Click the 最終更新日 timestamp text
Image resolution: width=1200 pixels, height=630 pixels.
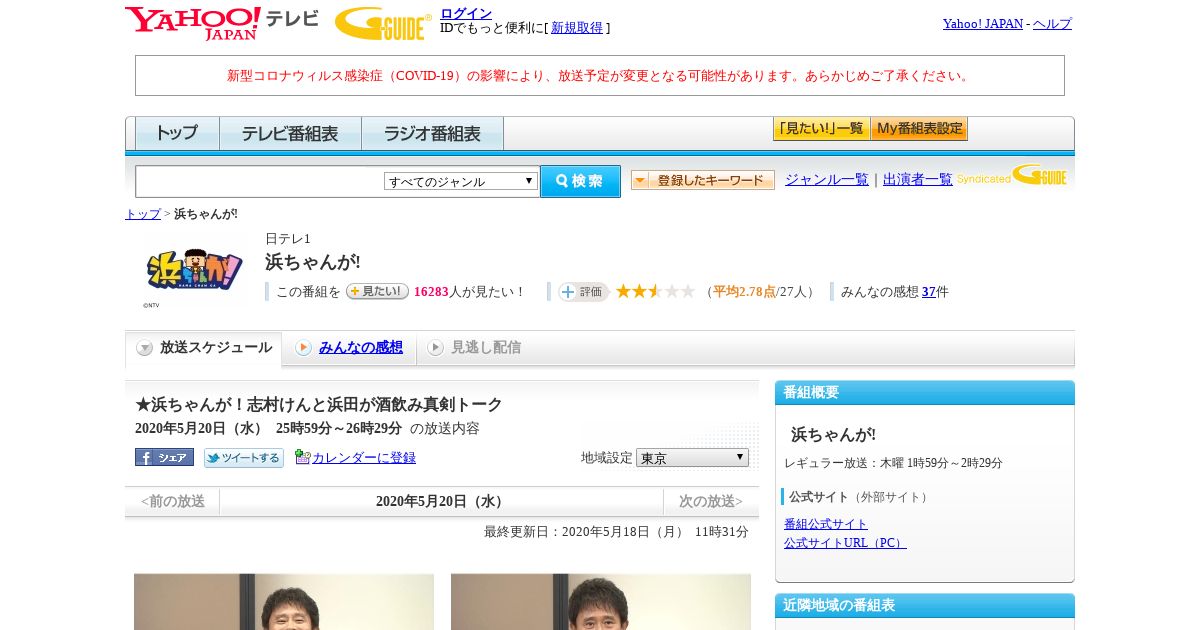616,532
